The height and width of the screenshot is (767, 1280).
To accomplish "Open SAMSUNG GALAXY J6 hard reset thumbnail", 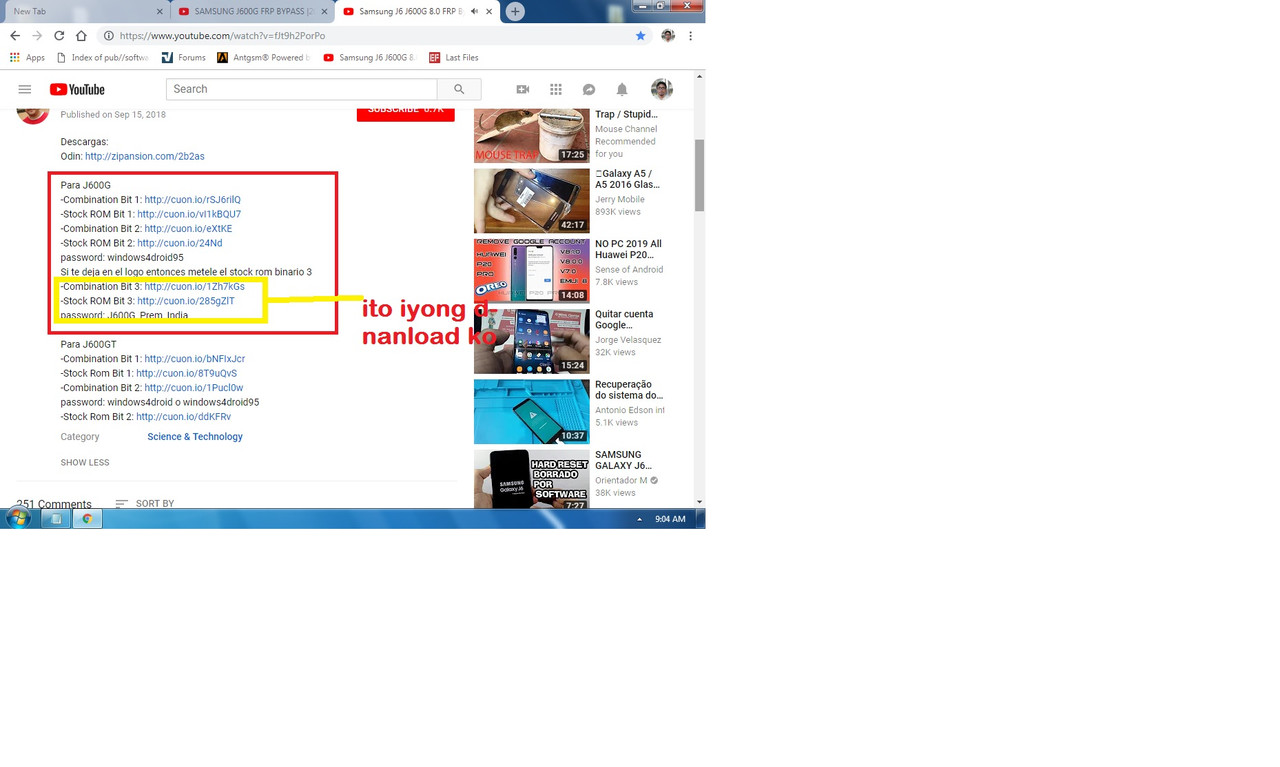I will pyautogui.click(x=532, y=479).
